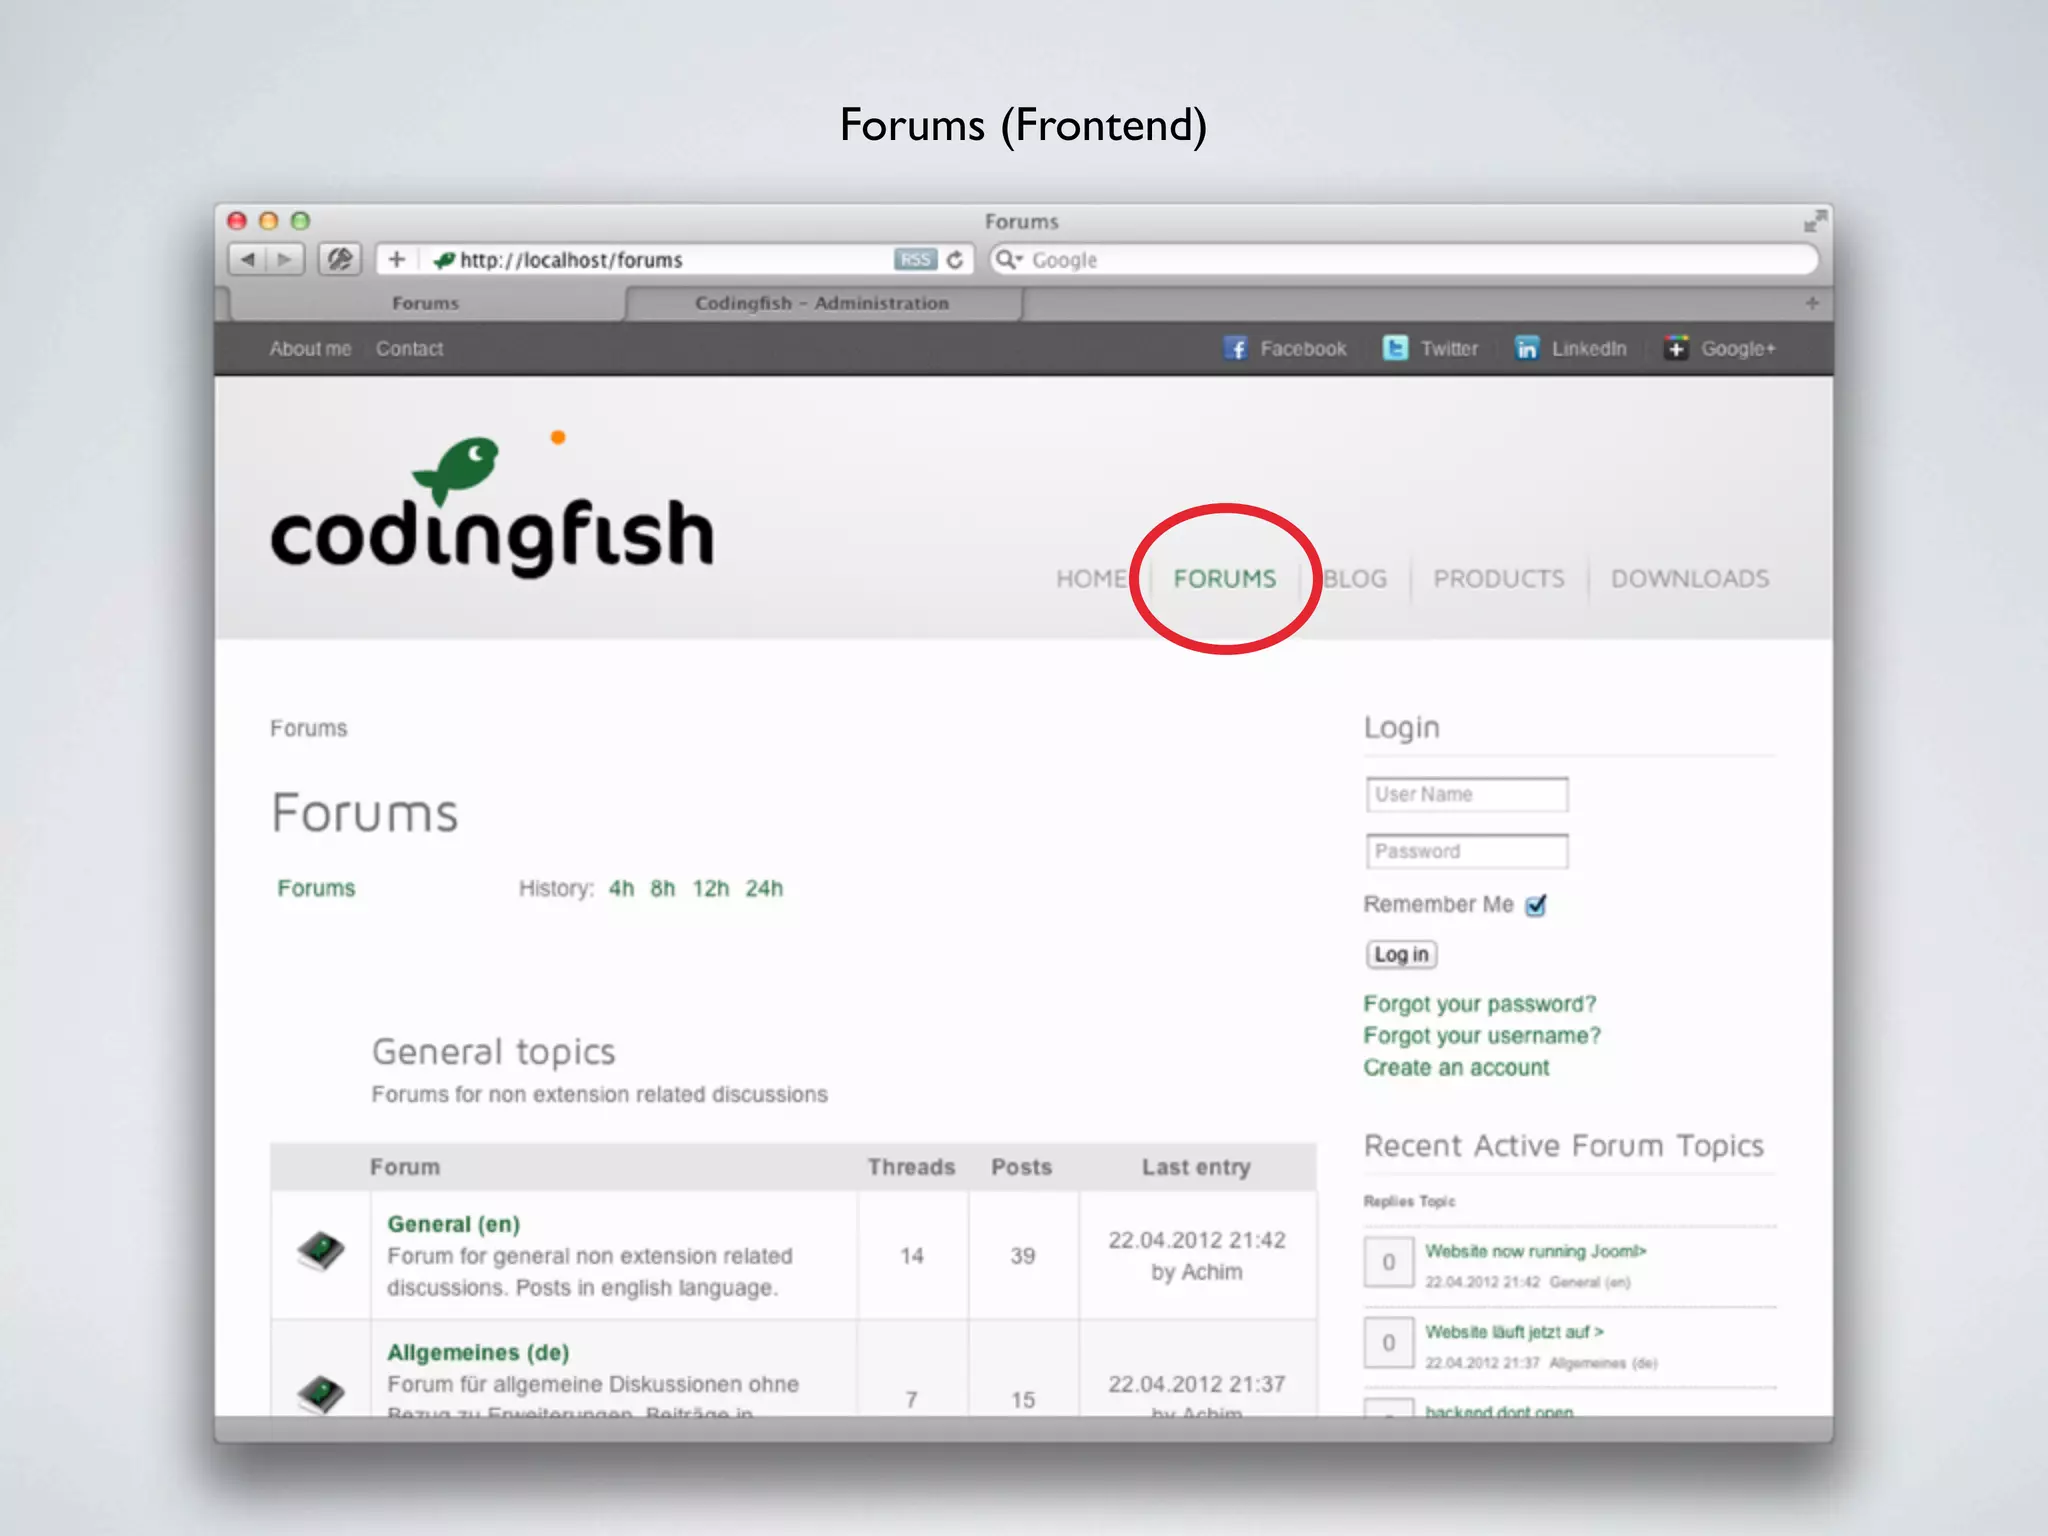Click Forgot your password? link
Screen dimensions: 2048x1536
(1480, 1004)
